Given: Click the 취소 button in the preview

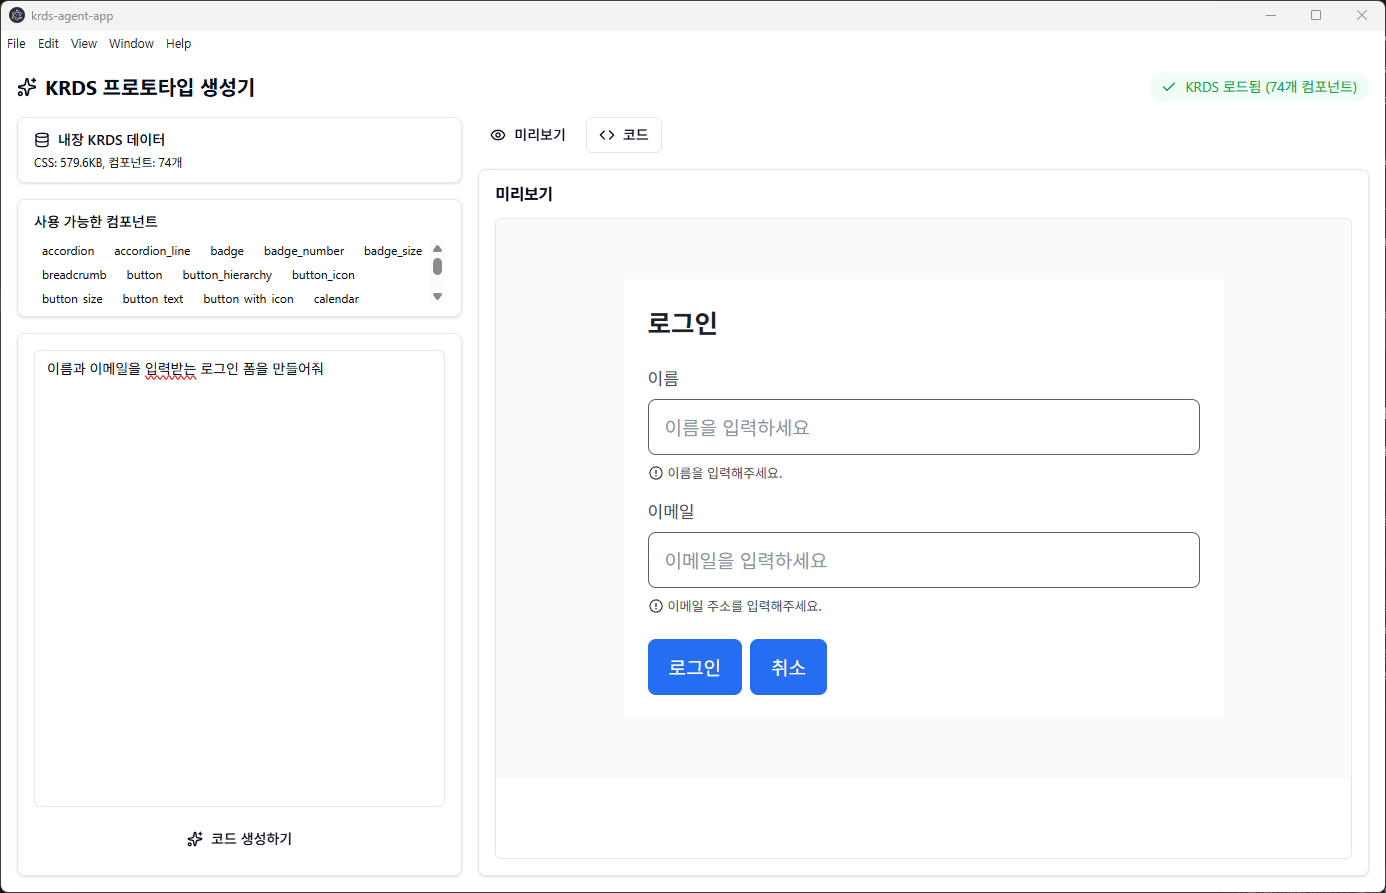Looking at the screenshot, I should [x=788, y=667].
